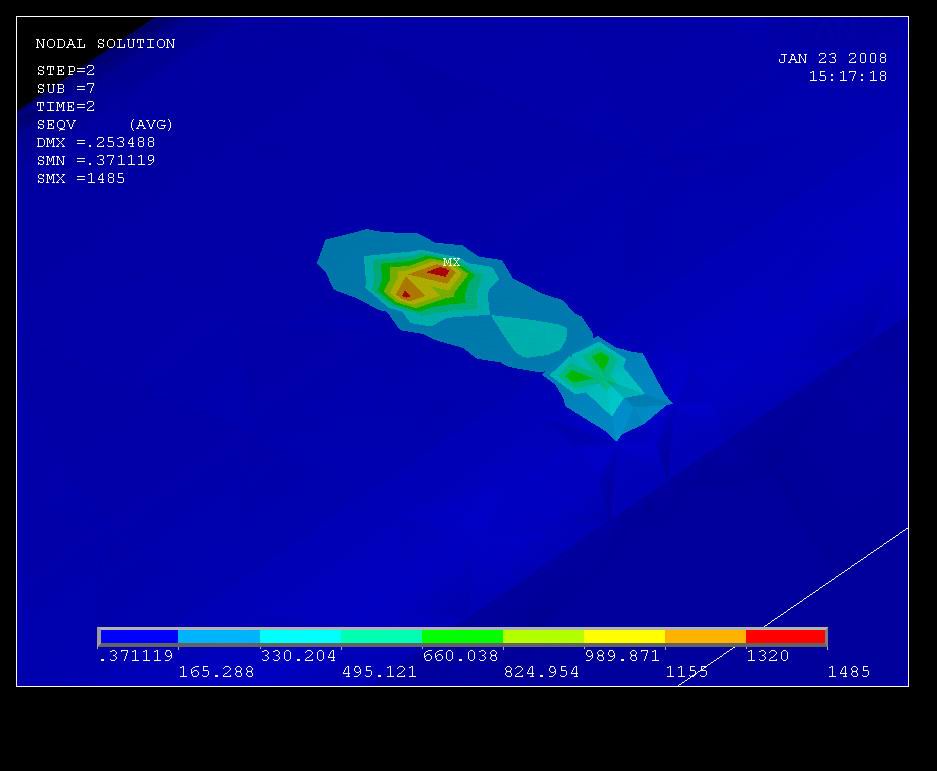Image resolution: width=937 pixels, height=771 pixels.
Task: Click the SMX =1485 value
Action: coord(81,178)
